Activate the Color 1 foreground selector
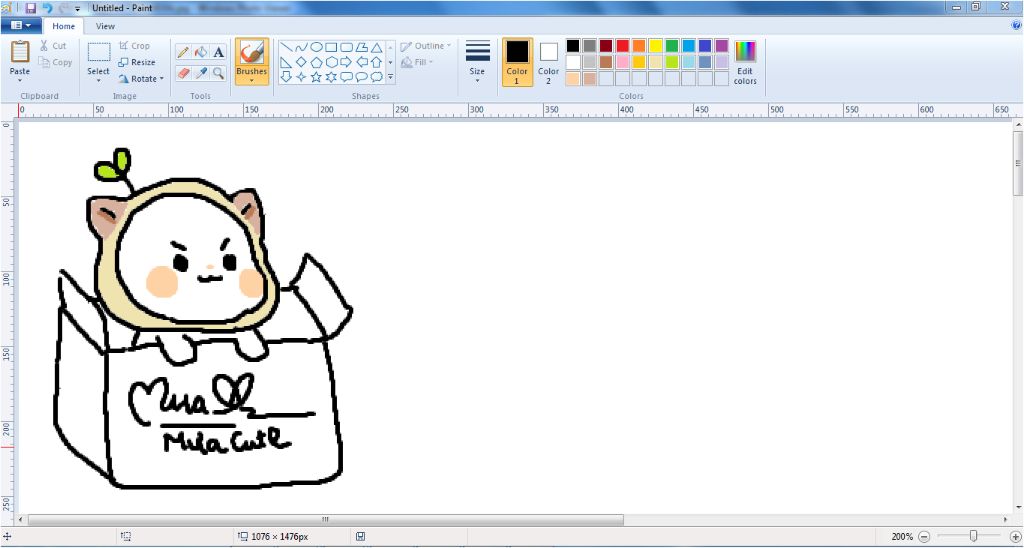Screen dimensions: 1024x548 pos(517,62)
